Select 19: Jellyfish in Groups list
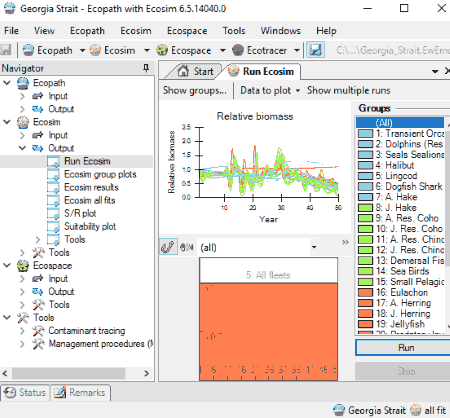This screenshot has height=418, width=450. (x=400, y=324)
